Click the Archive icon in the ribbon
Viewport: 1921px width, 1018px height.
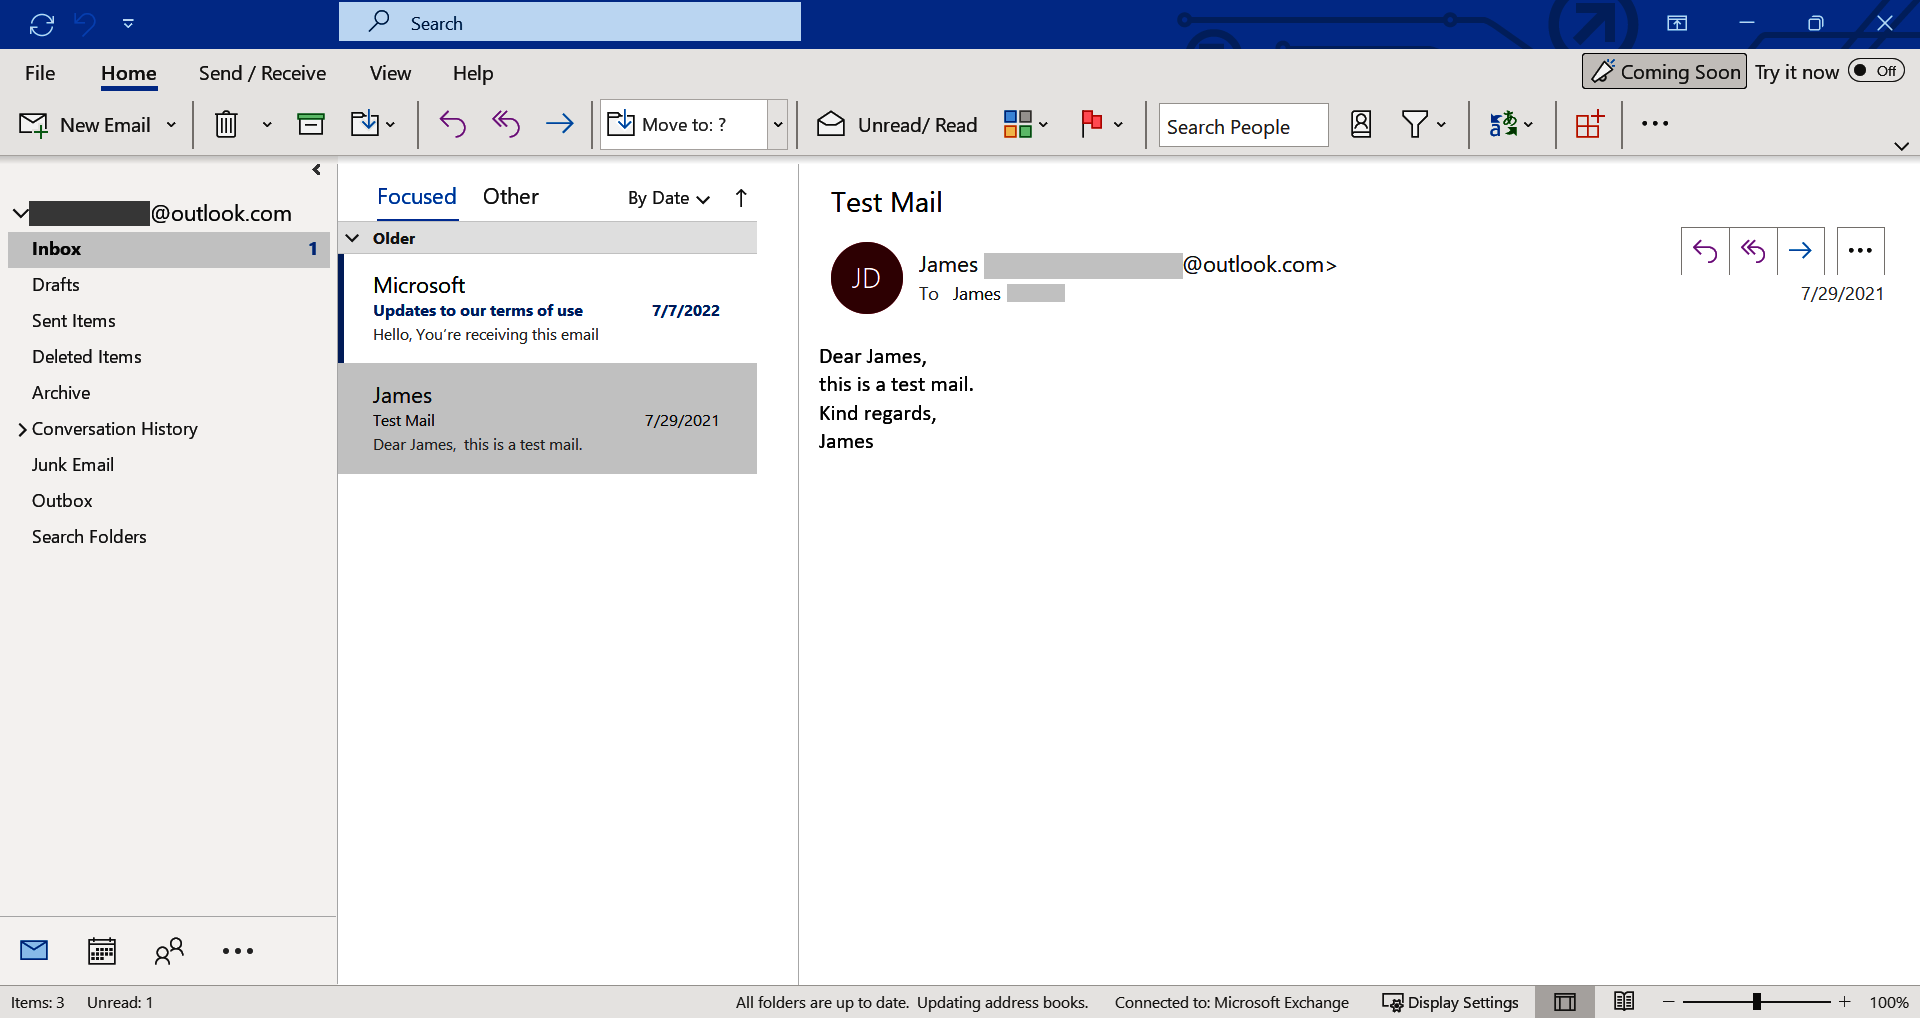(x=310, y=124)
